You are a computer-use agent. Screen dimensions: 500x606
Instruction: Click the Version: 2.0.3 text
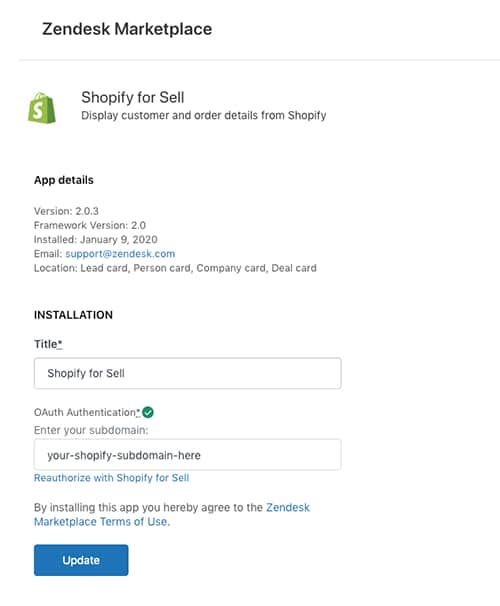point(66,211)
